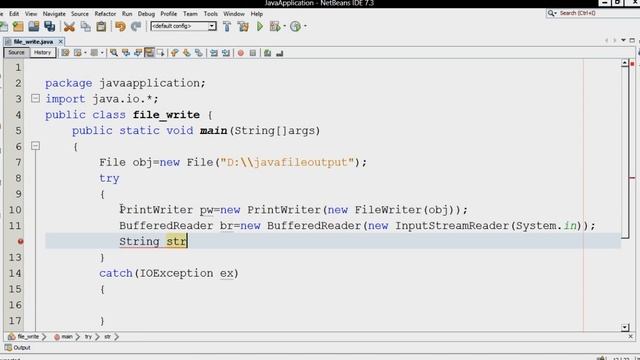Image resolution: width=640 pixels, height=360 pixels.
Task: Open the Window menu
Action: pyautogui.click(x=234, y=13)
